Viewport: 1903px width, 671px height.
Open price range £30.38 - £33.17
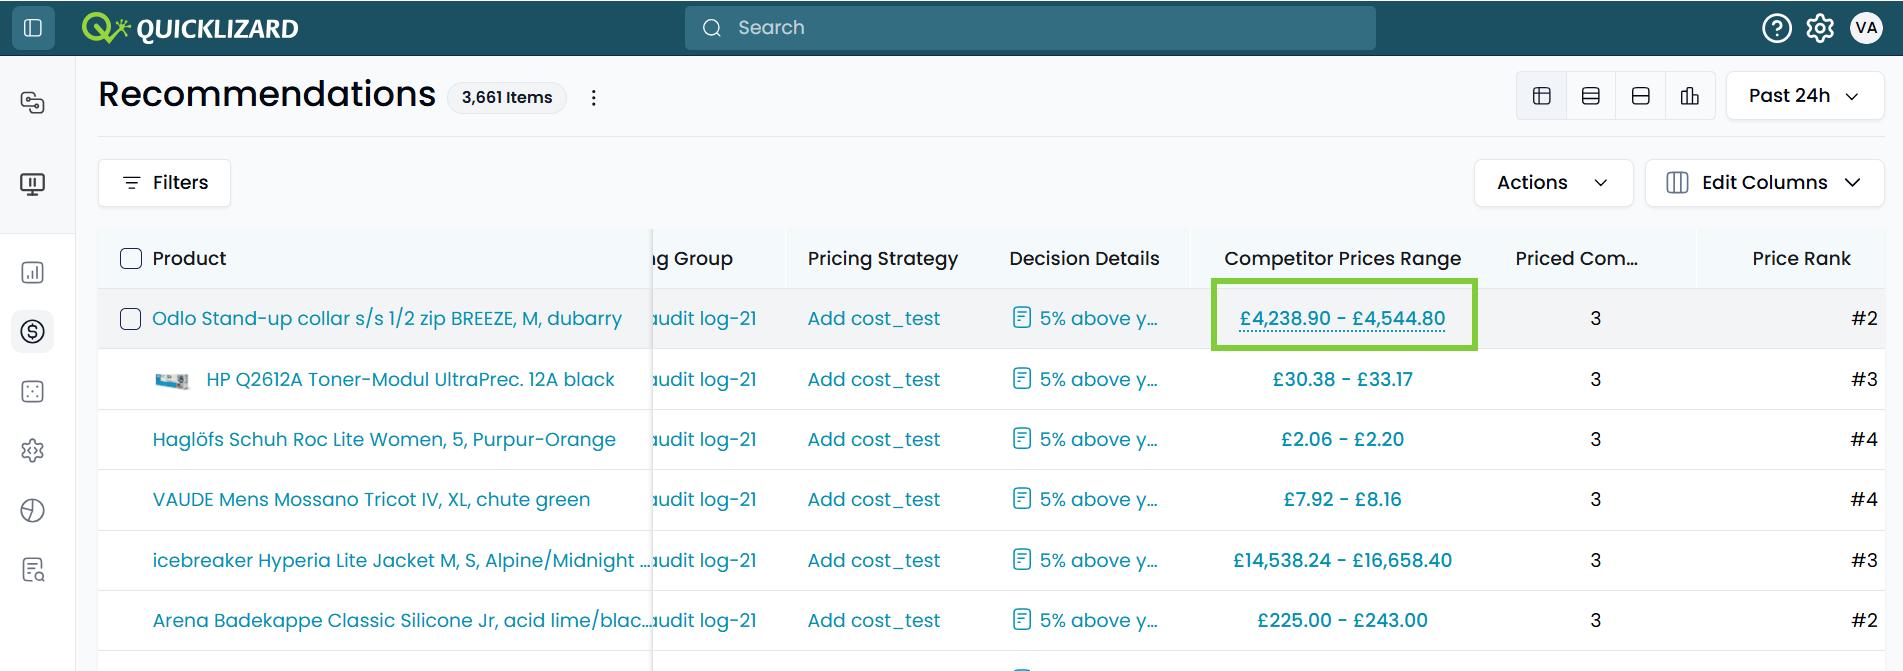click(1342, 380)
